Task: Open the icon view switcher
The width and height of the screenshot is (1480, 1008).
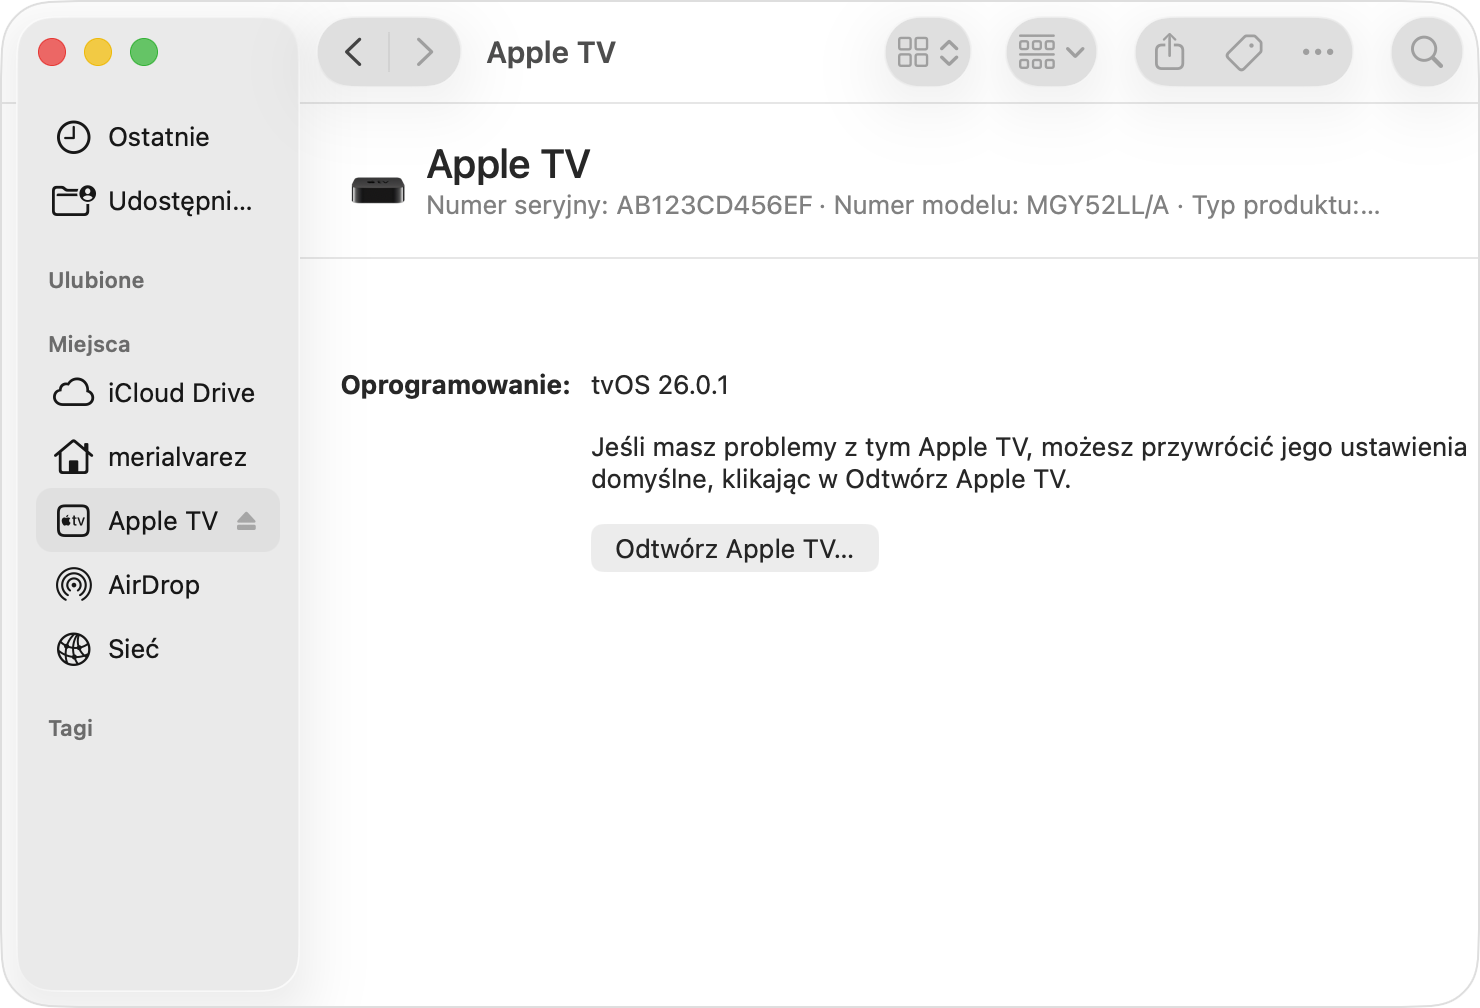Action: pos(928,52)
